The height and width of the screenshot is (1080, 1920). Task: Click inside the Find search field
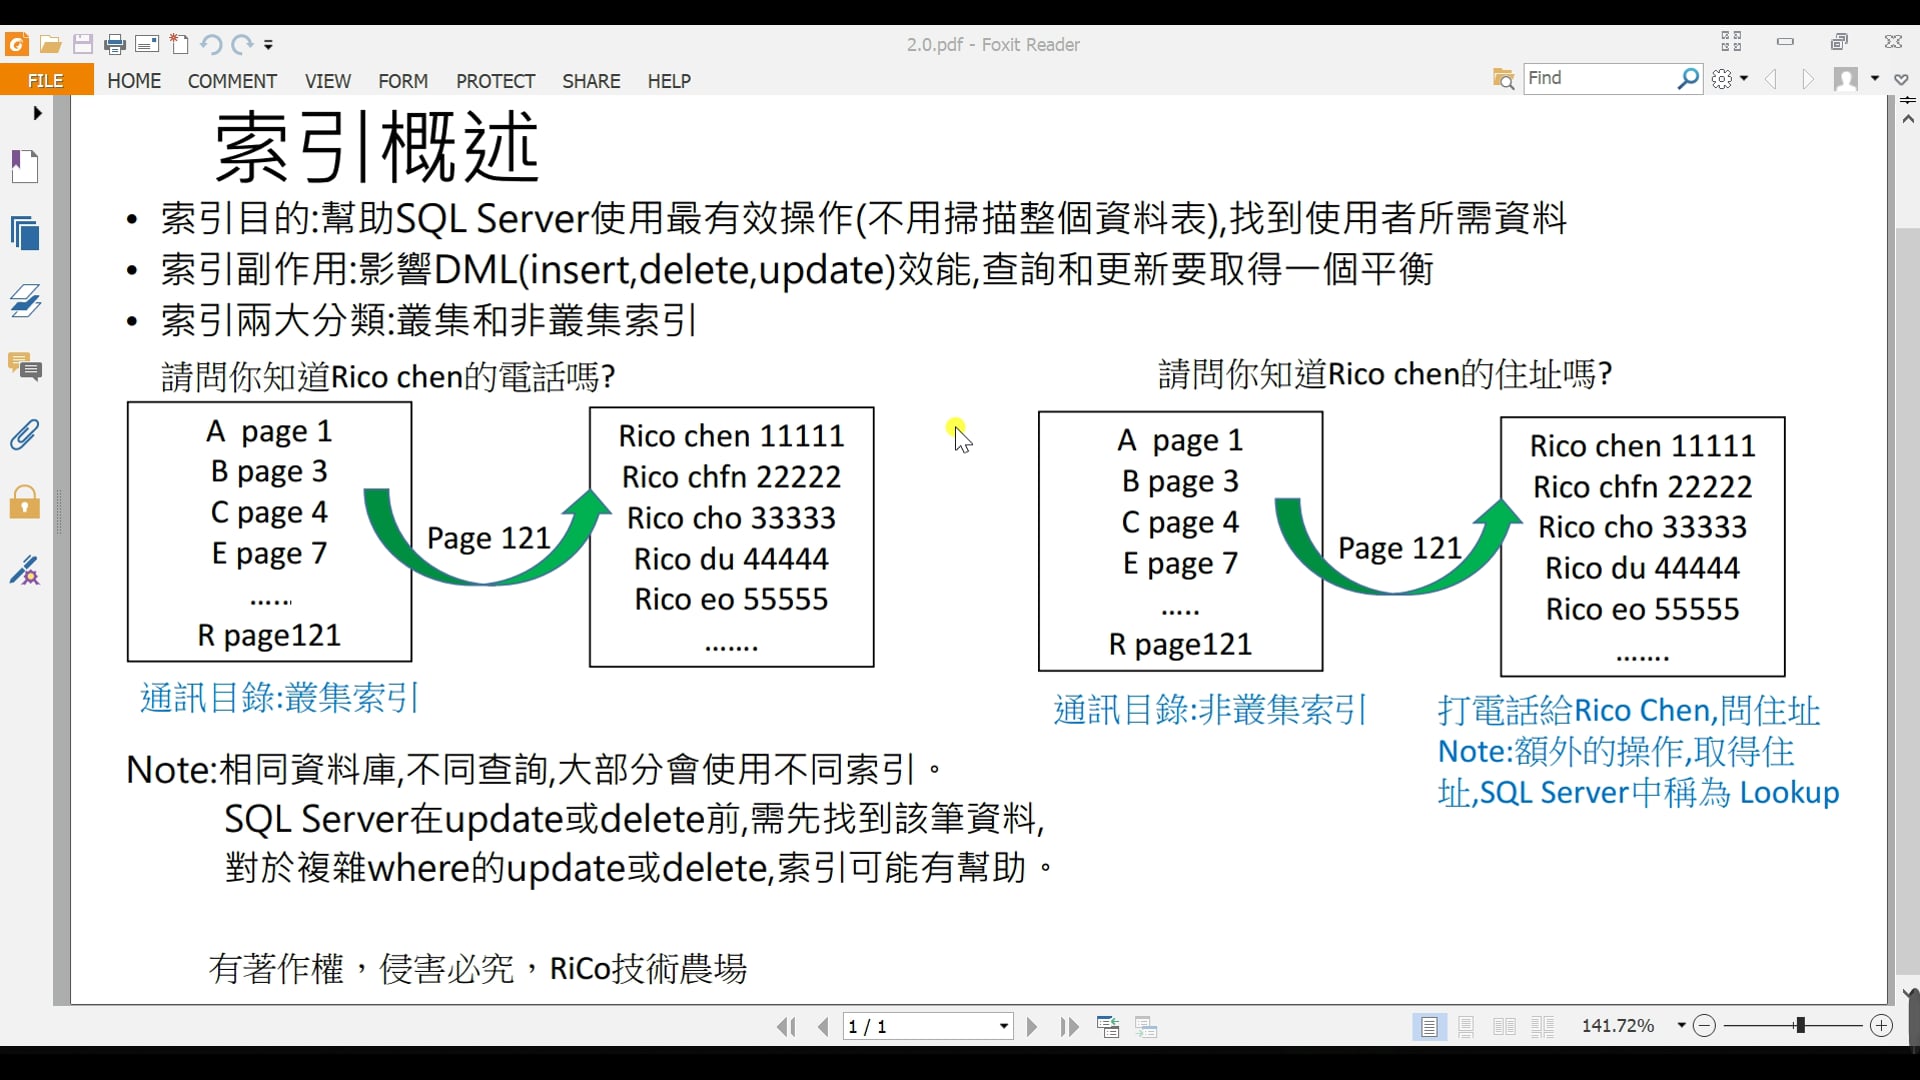(1598, 78)
